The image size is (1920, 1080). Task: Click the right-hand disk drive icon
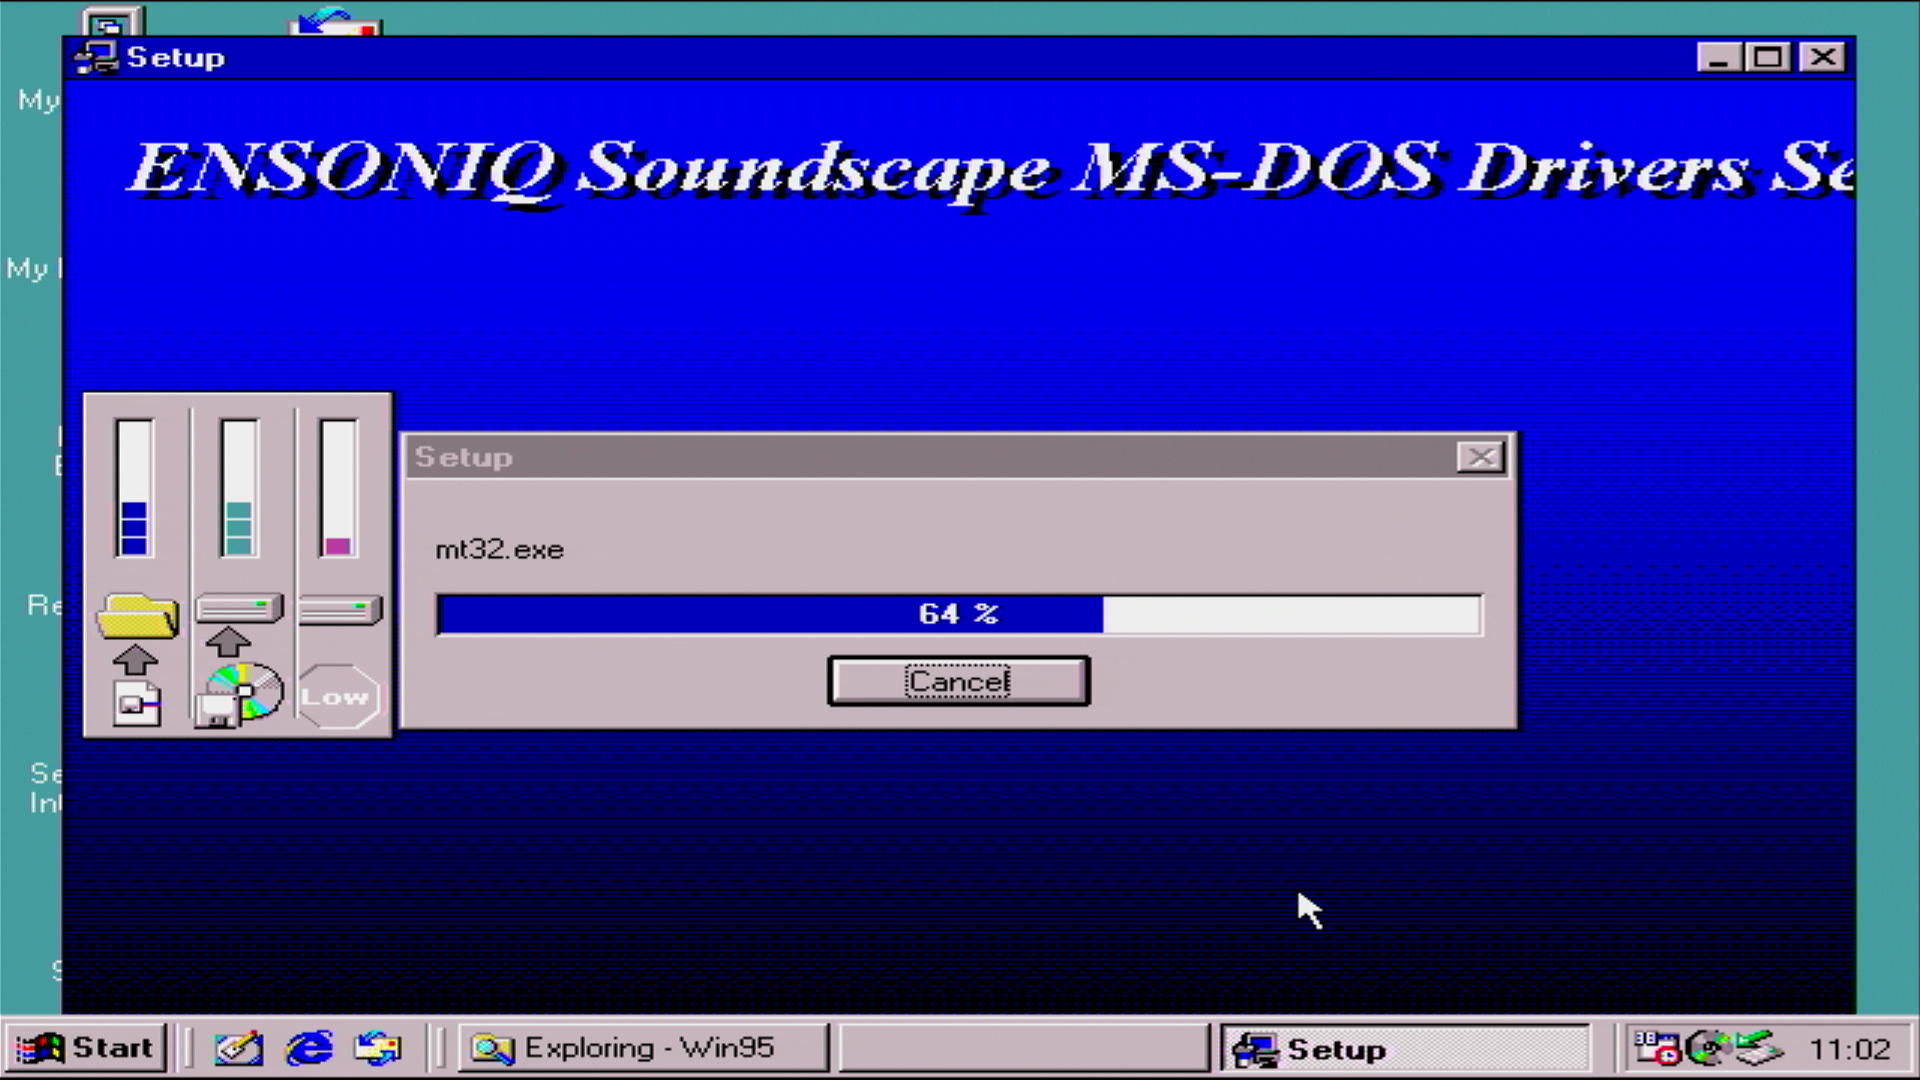pos(339,609)
